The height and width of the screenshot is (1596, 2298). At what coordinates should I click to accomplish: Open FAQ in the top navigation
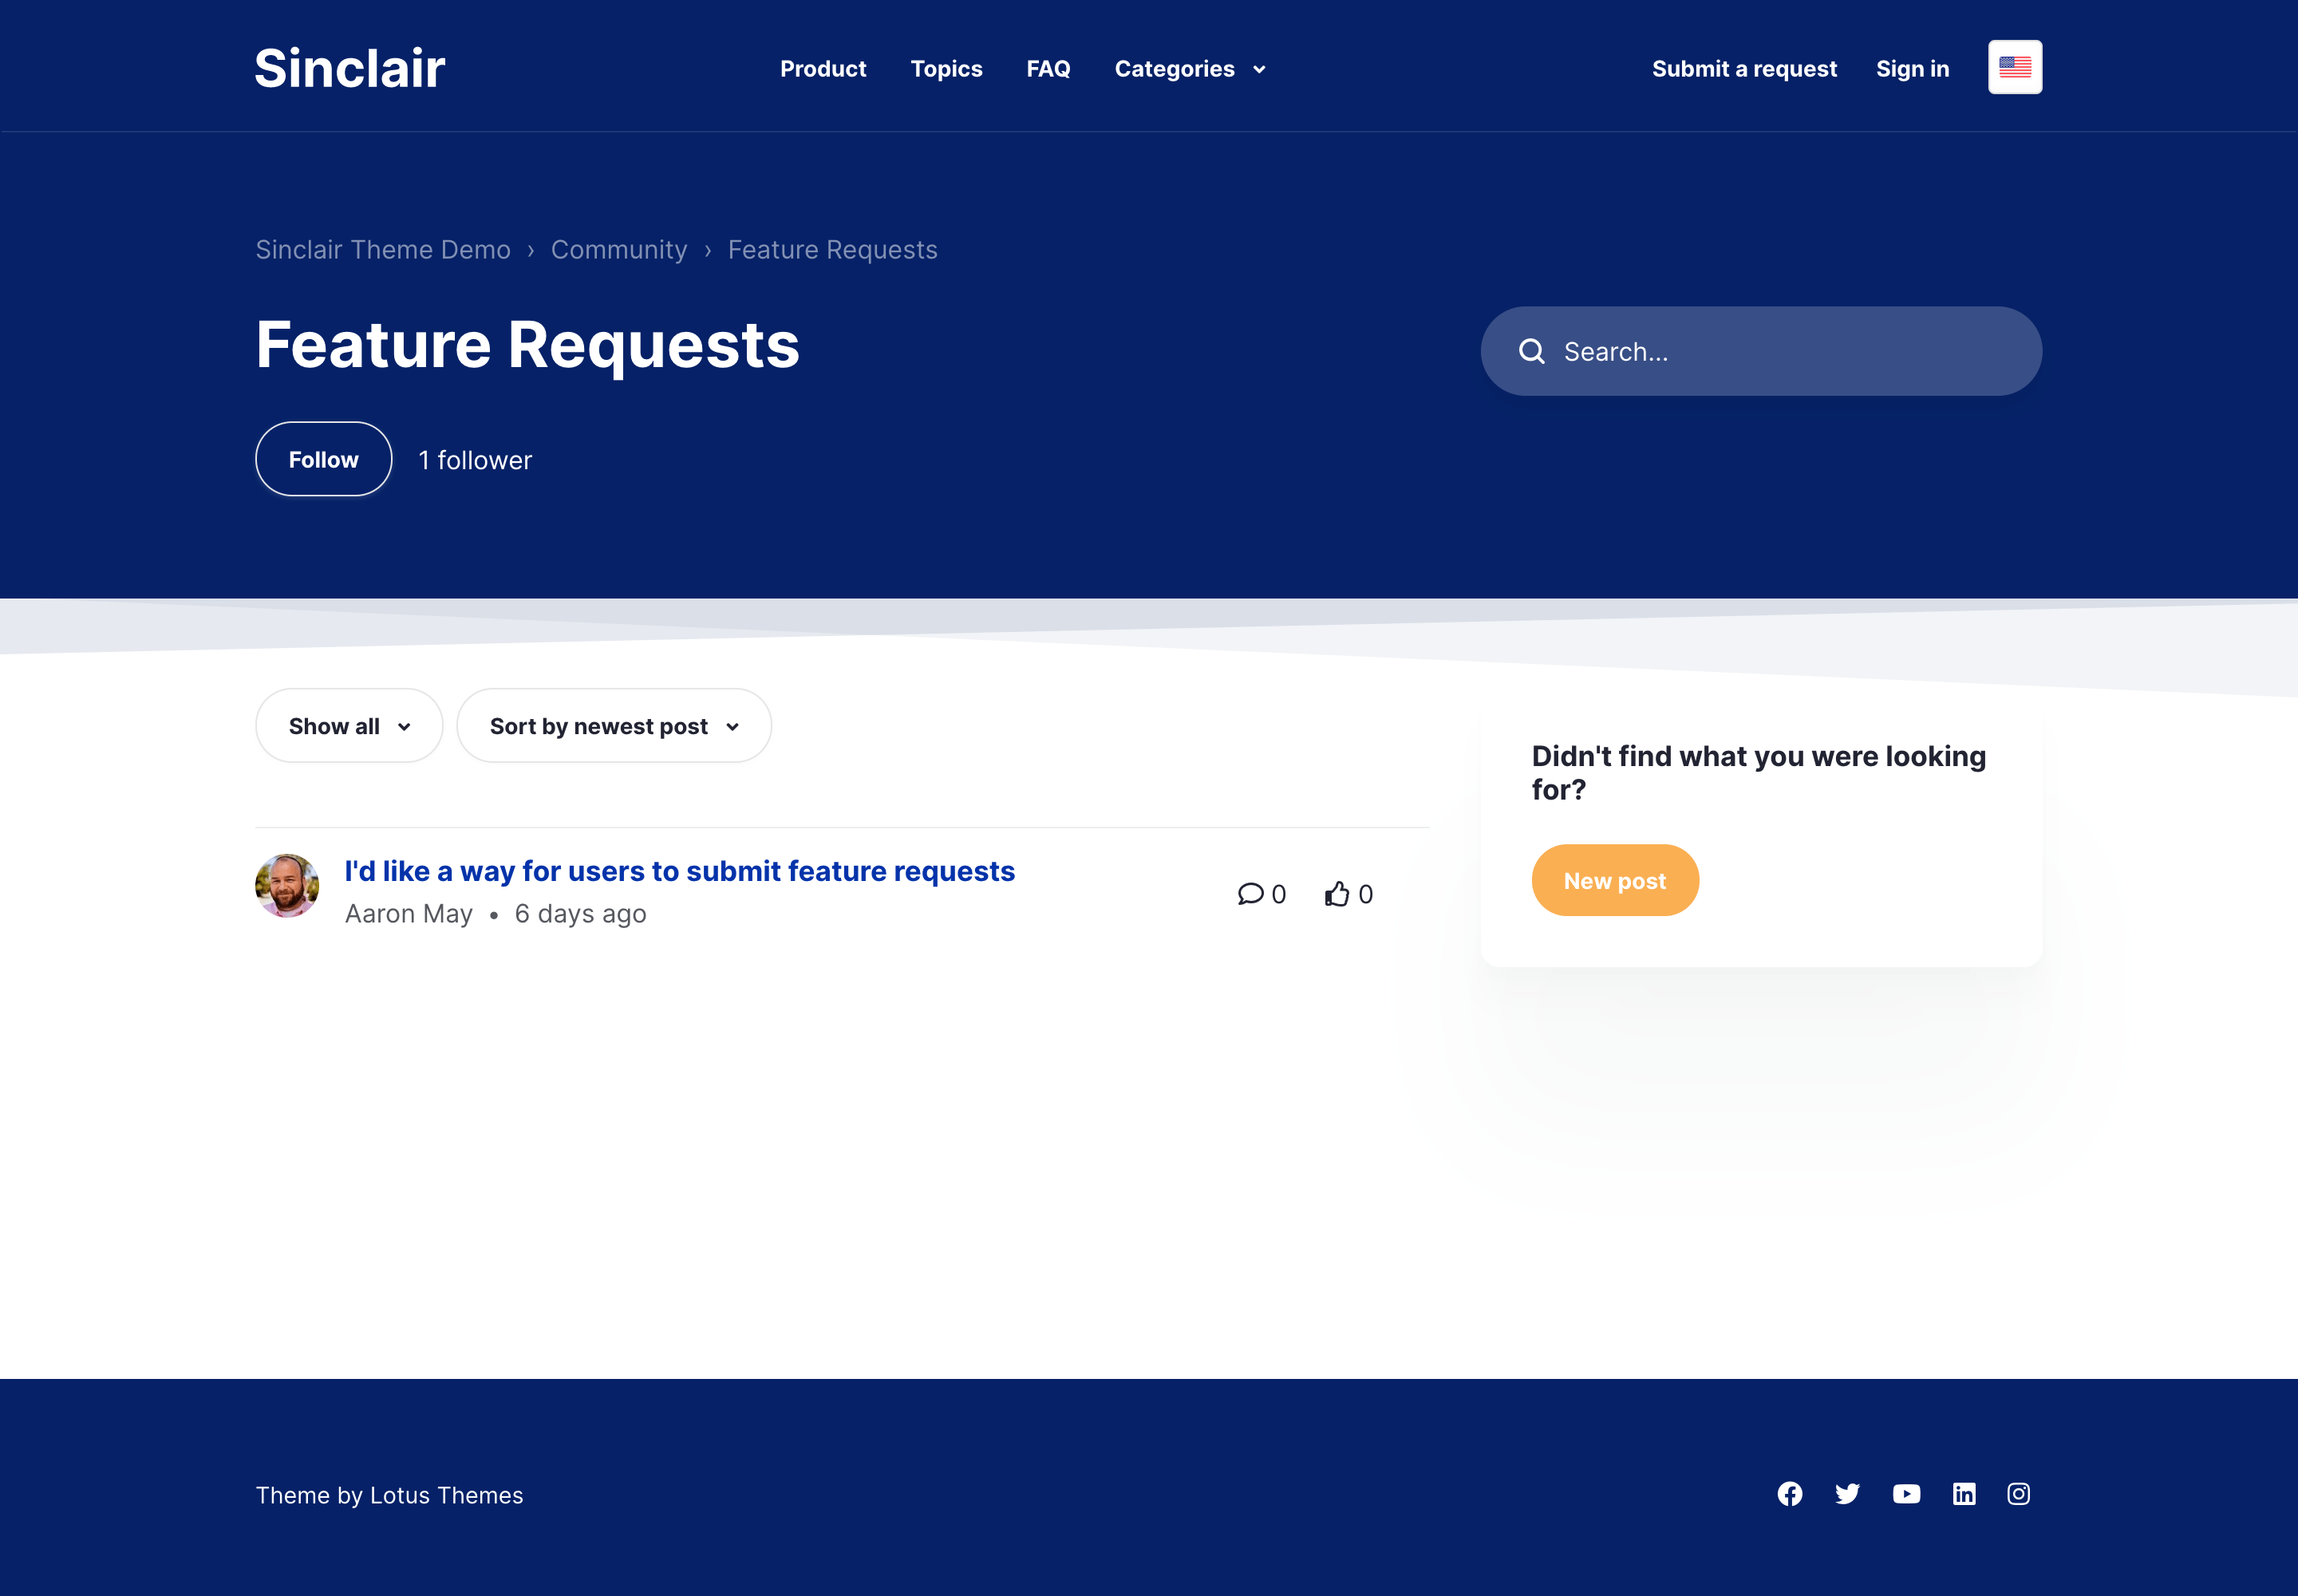[1048, 69]
